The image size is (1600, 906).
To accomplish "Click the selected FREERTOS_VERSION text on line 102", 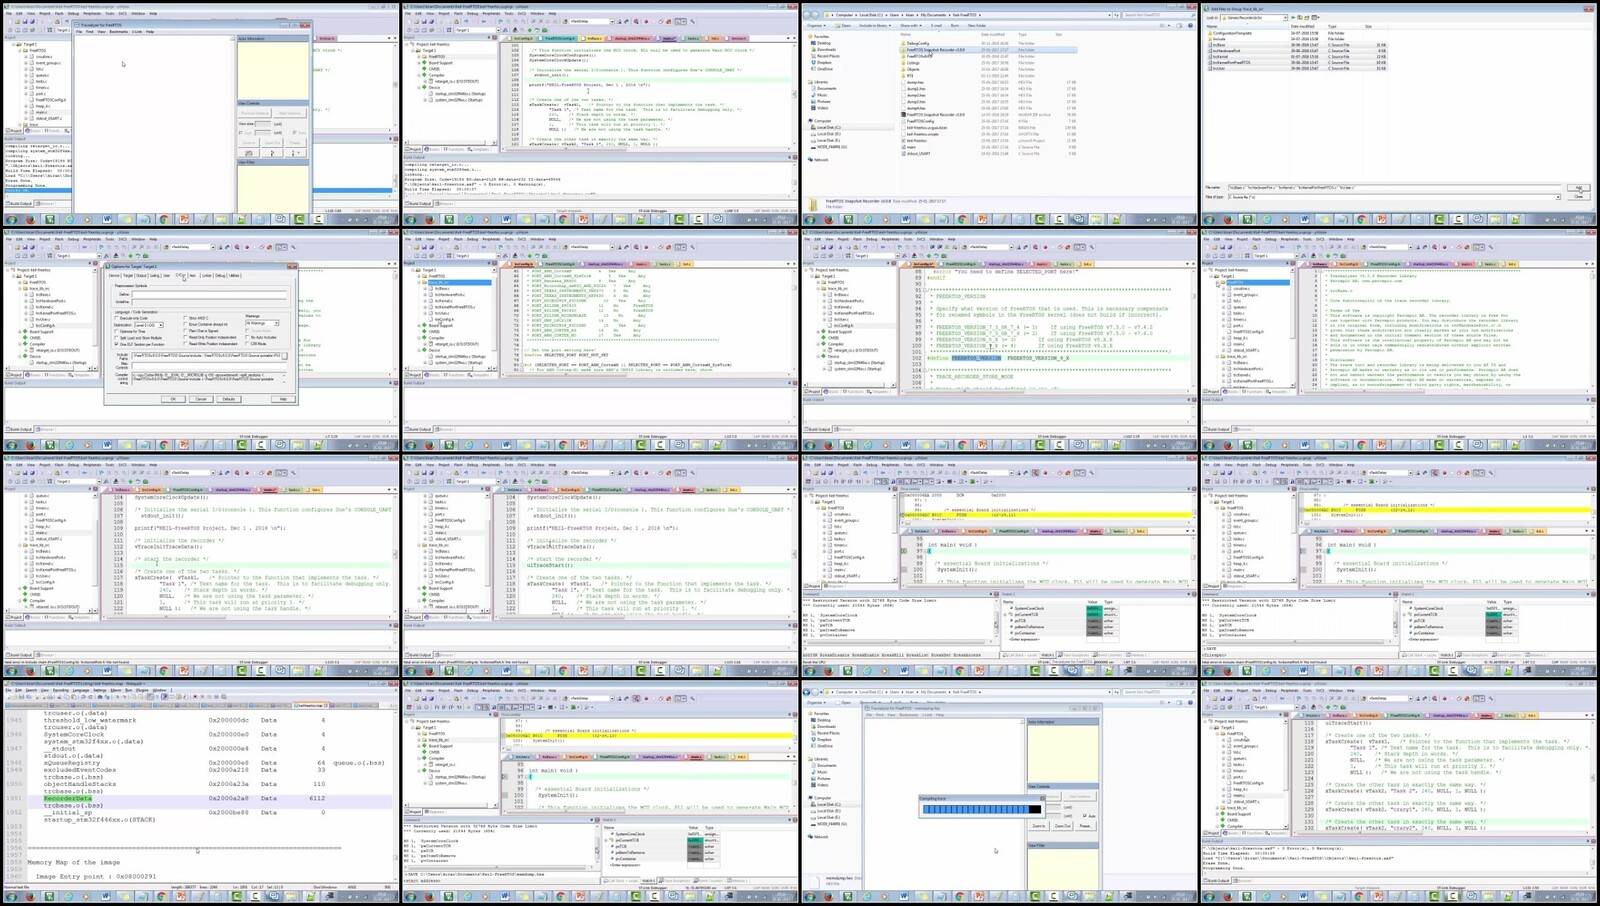I will (976, 357).
